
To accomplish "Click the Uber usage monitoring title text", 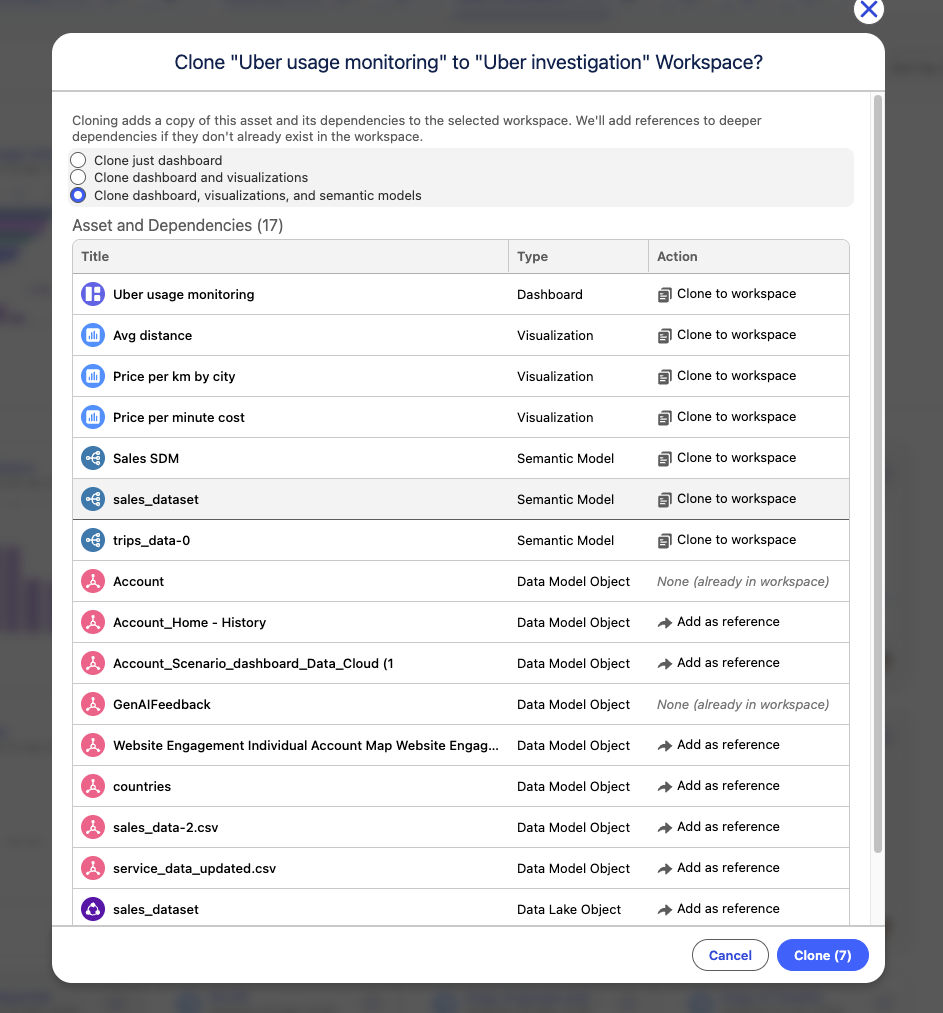I will click(183, 295).
